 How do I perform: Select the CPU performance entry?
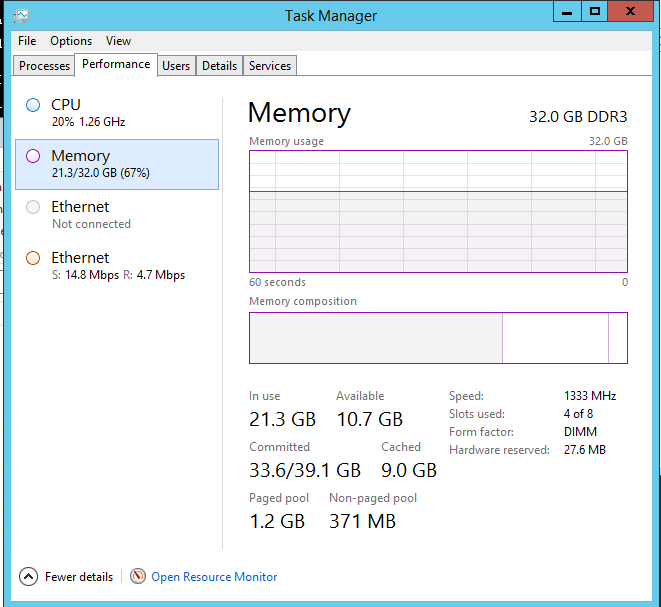117,112
